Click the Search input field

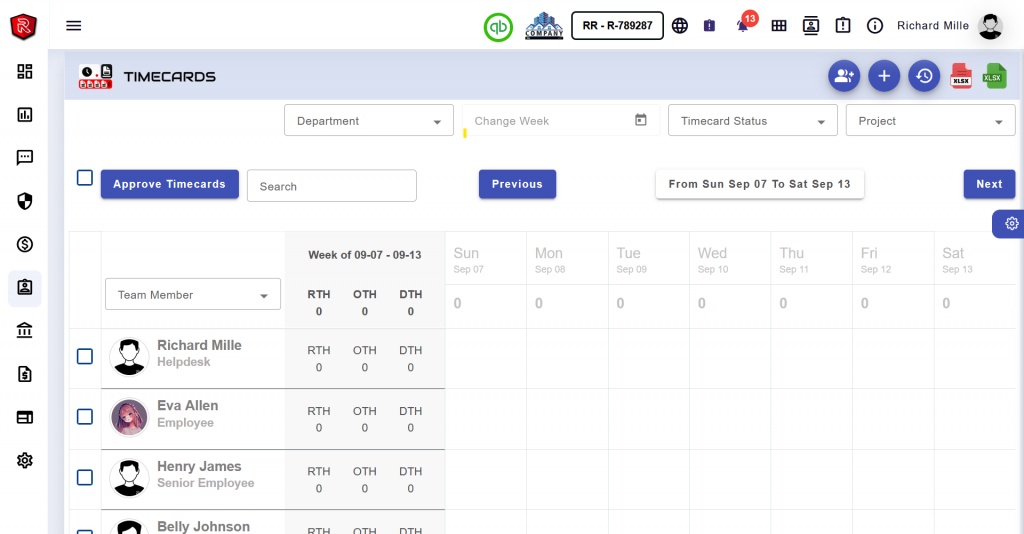(x=331, y=186)
